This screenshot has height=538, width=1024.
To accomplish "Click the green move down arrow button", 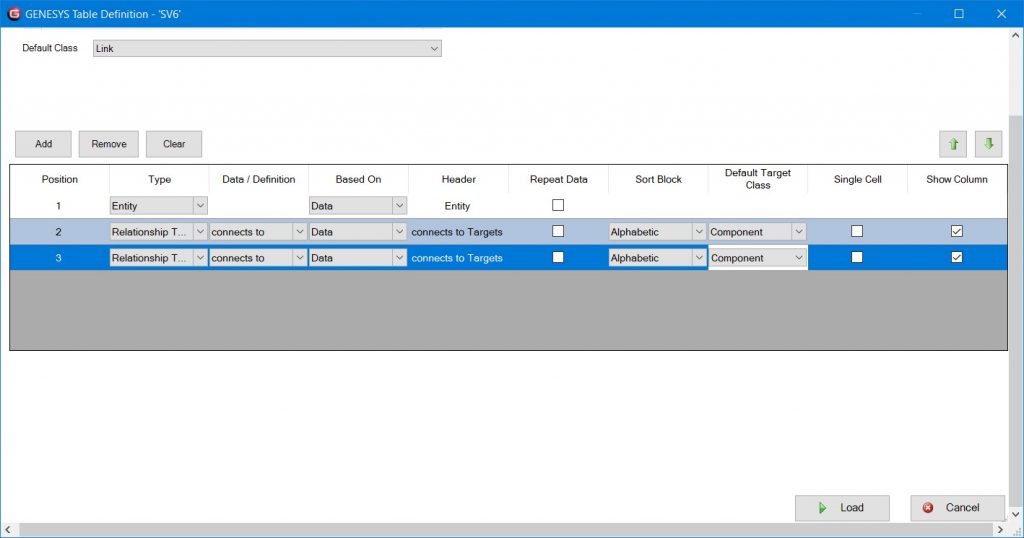I will 988,144.
